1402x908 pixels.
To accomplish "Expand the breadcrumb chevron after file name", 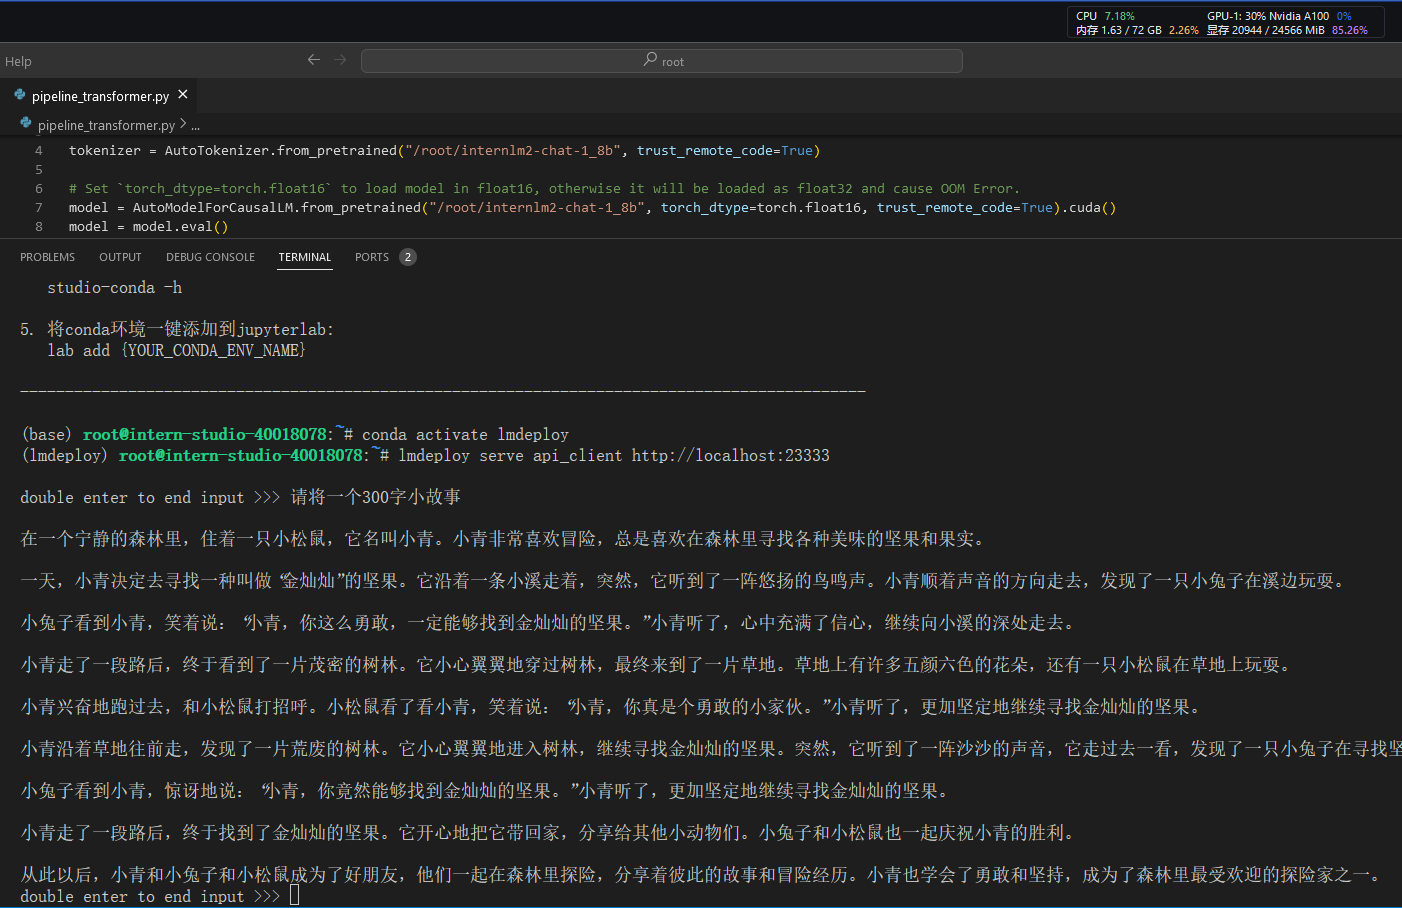I will (183, 124).
